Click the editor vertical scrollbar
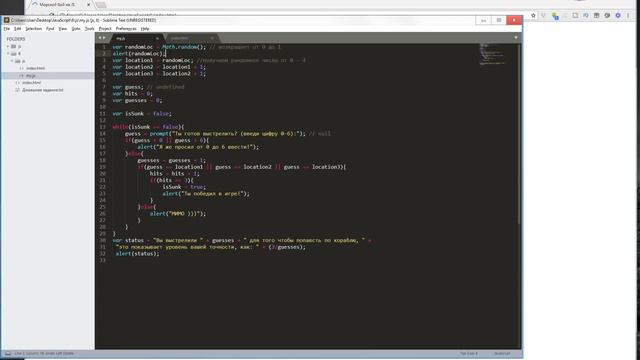The height and width of the screenshot is (360, 640). coord(520,134)
